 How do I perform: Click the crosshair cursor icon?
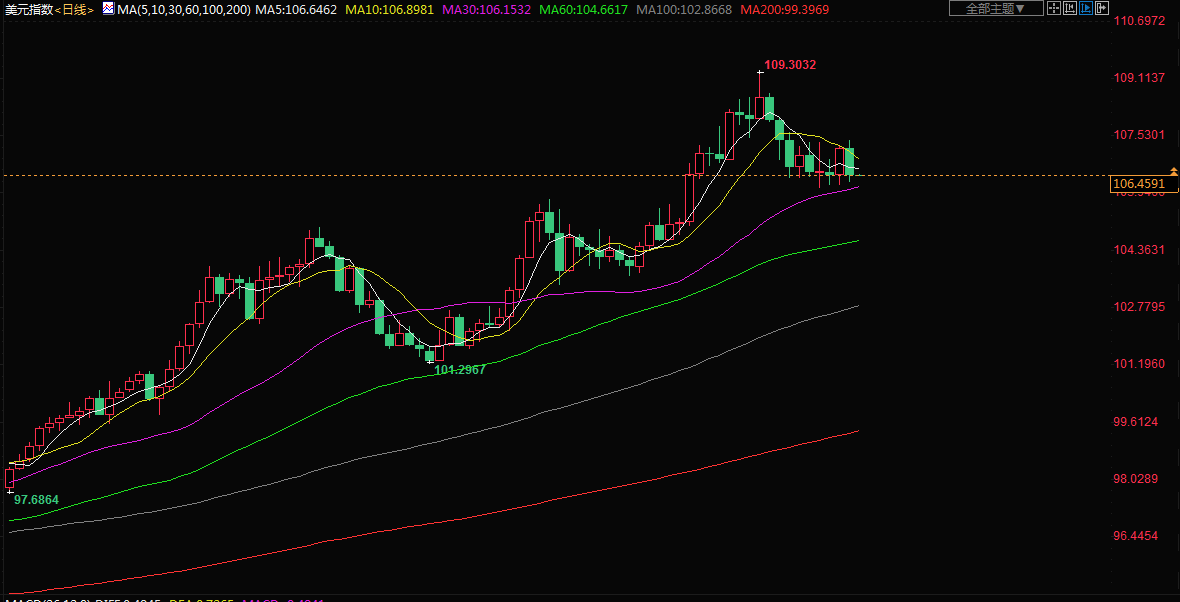pyautogui.click(x=1053, y=9)
